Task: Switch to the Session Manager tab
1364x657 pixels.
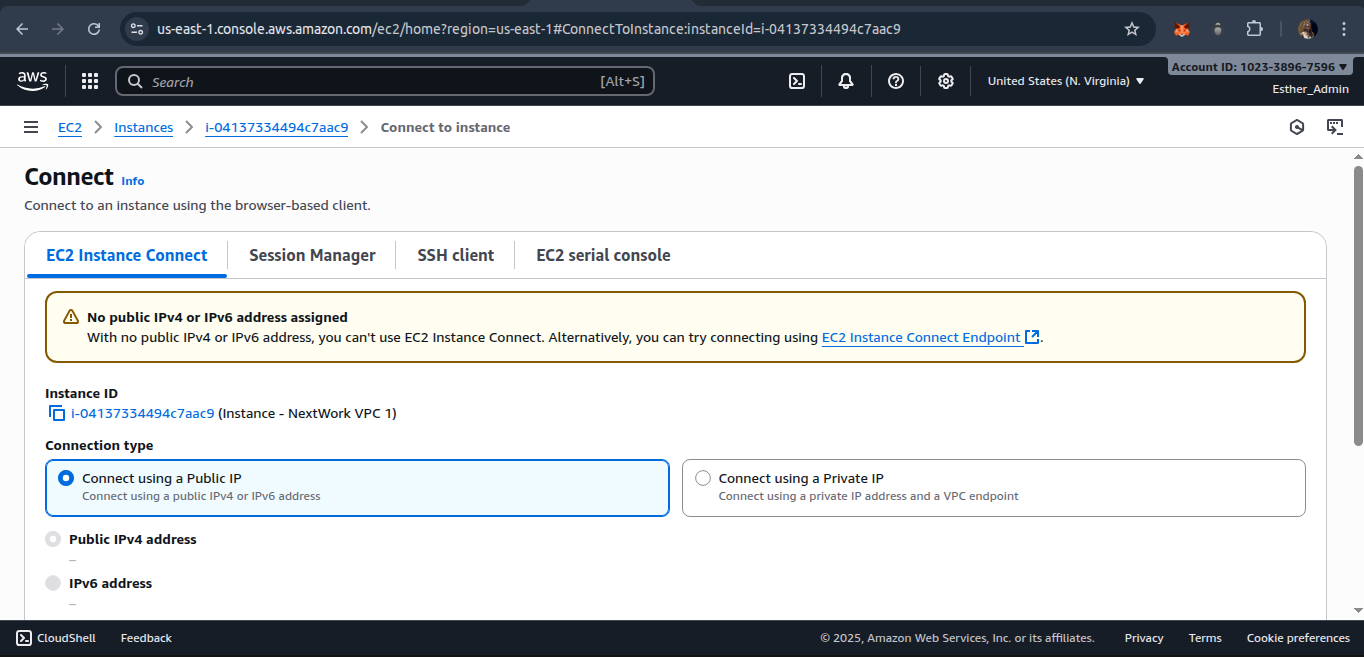Action: tap(312, 255)
